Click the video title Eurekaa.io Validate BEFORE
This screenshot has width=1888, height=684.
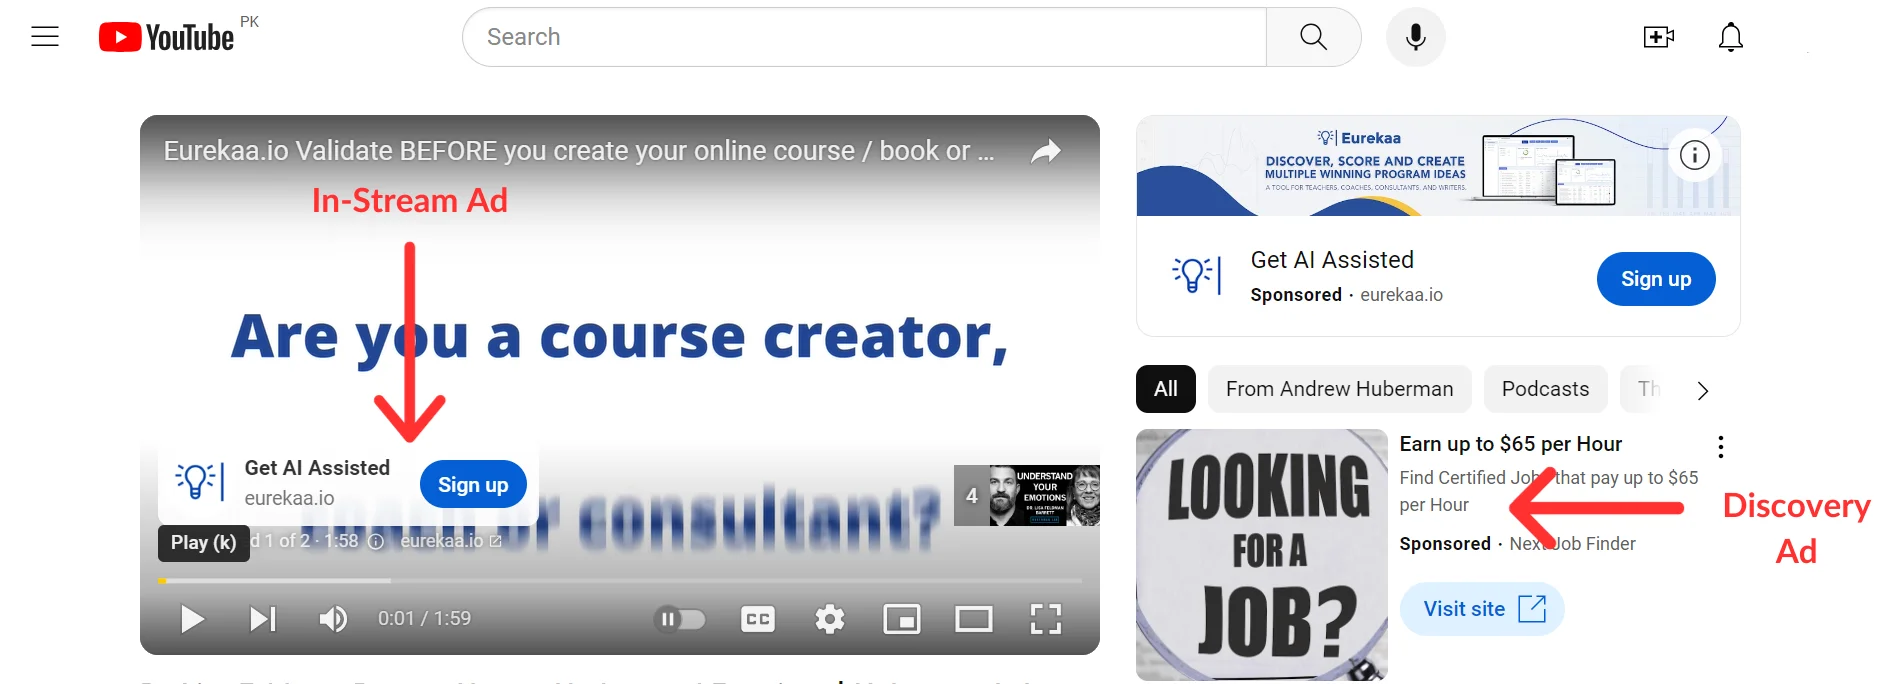coord(579,151)
